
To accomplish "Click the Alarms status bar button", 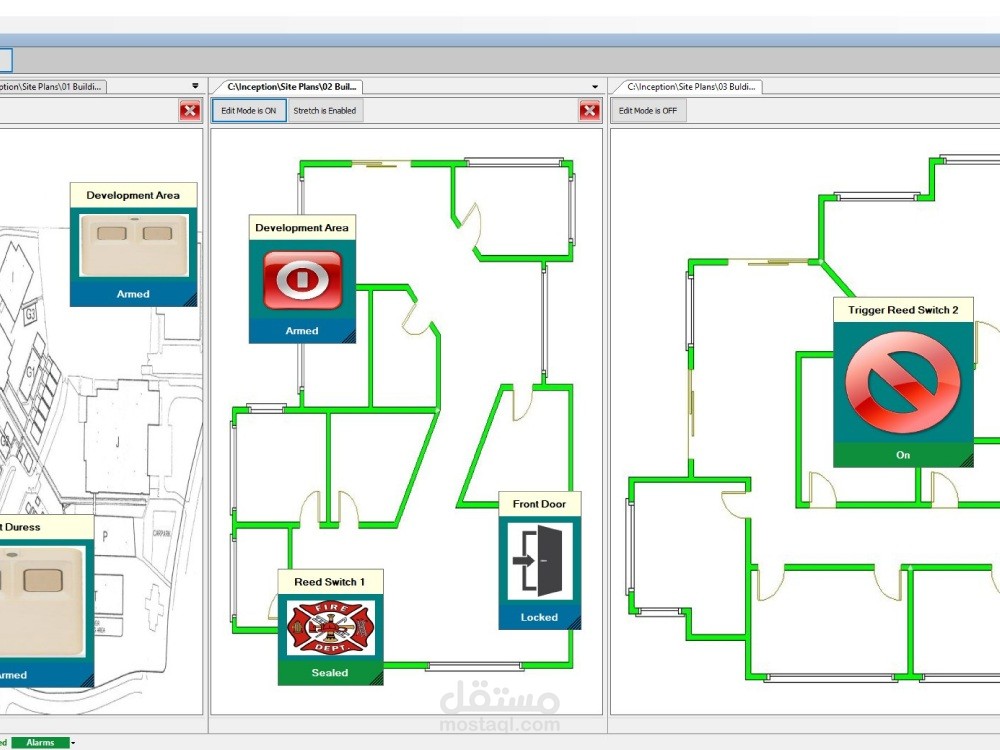I will click(x=40, y=742).
